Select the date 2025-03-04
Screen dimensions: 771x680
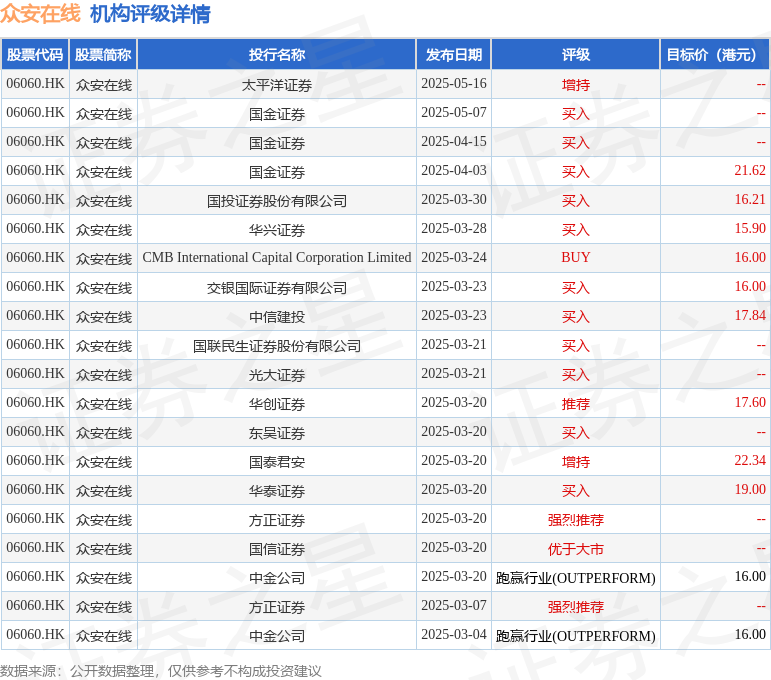pos(454,635)
